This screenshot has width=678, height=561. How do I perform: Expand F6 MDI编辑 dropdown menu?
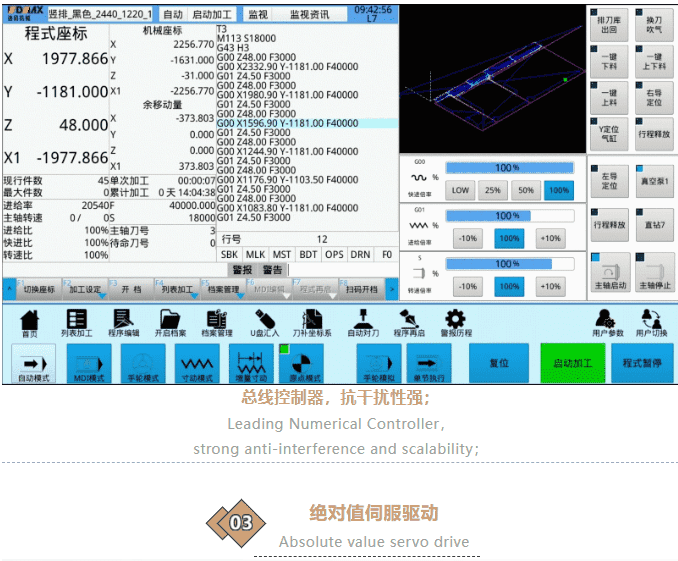click(269, 289)
